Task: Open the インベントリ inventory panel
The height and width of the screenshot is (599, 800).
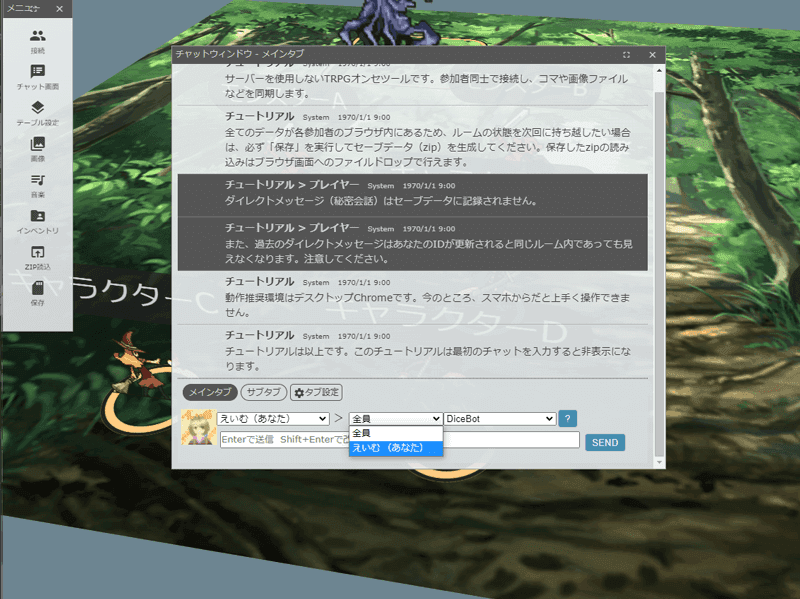Action: (37, 222)
